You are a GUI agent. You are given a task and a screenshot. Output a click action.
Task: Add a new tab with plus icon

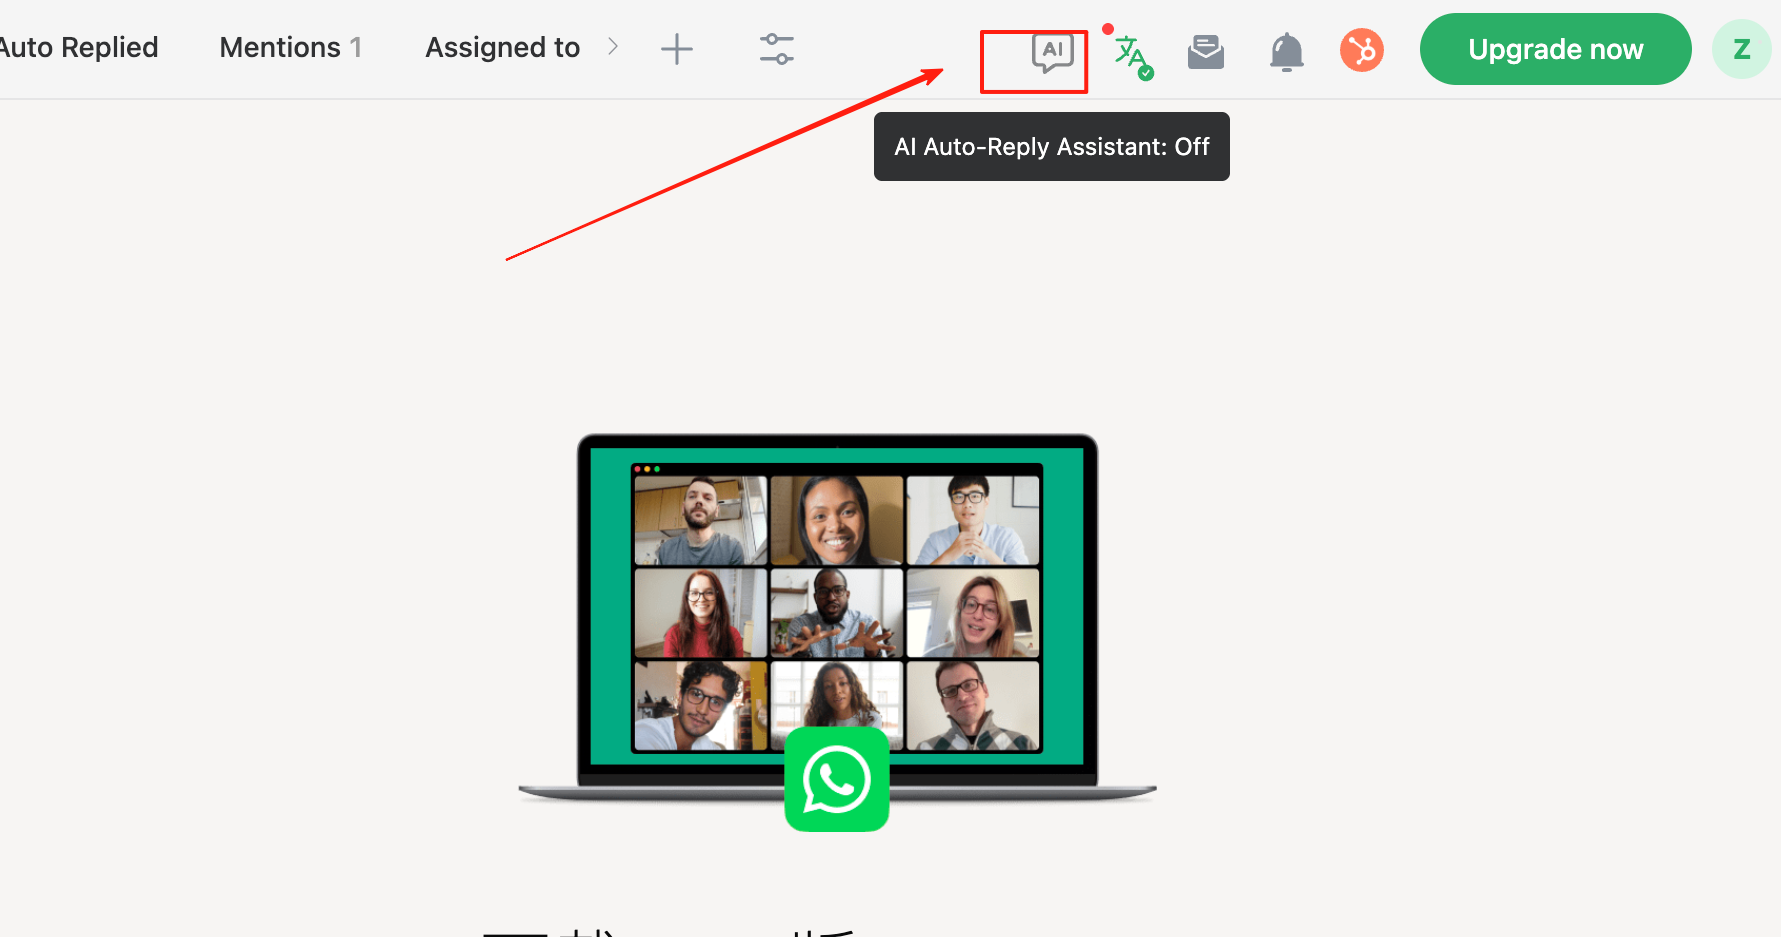point(677,49)
